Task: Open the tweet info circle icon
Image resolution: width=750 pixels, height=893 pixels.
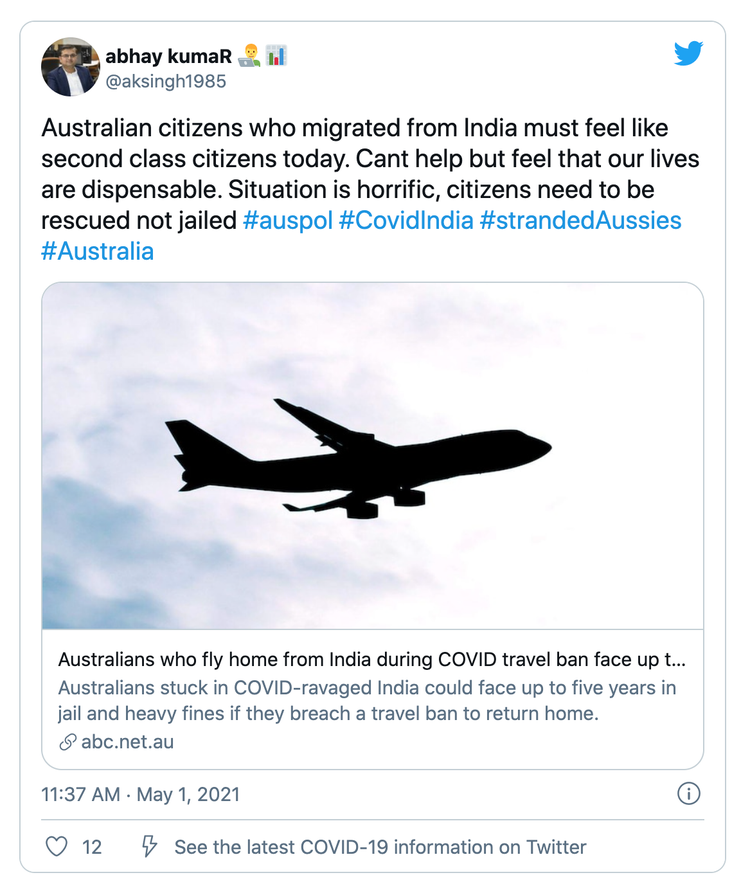Action: click(688, 795)
